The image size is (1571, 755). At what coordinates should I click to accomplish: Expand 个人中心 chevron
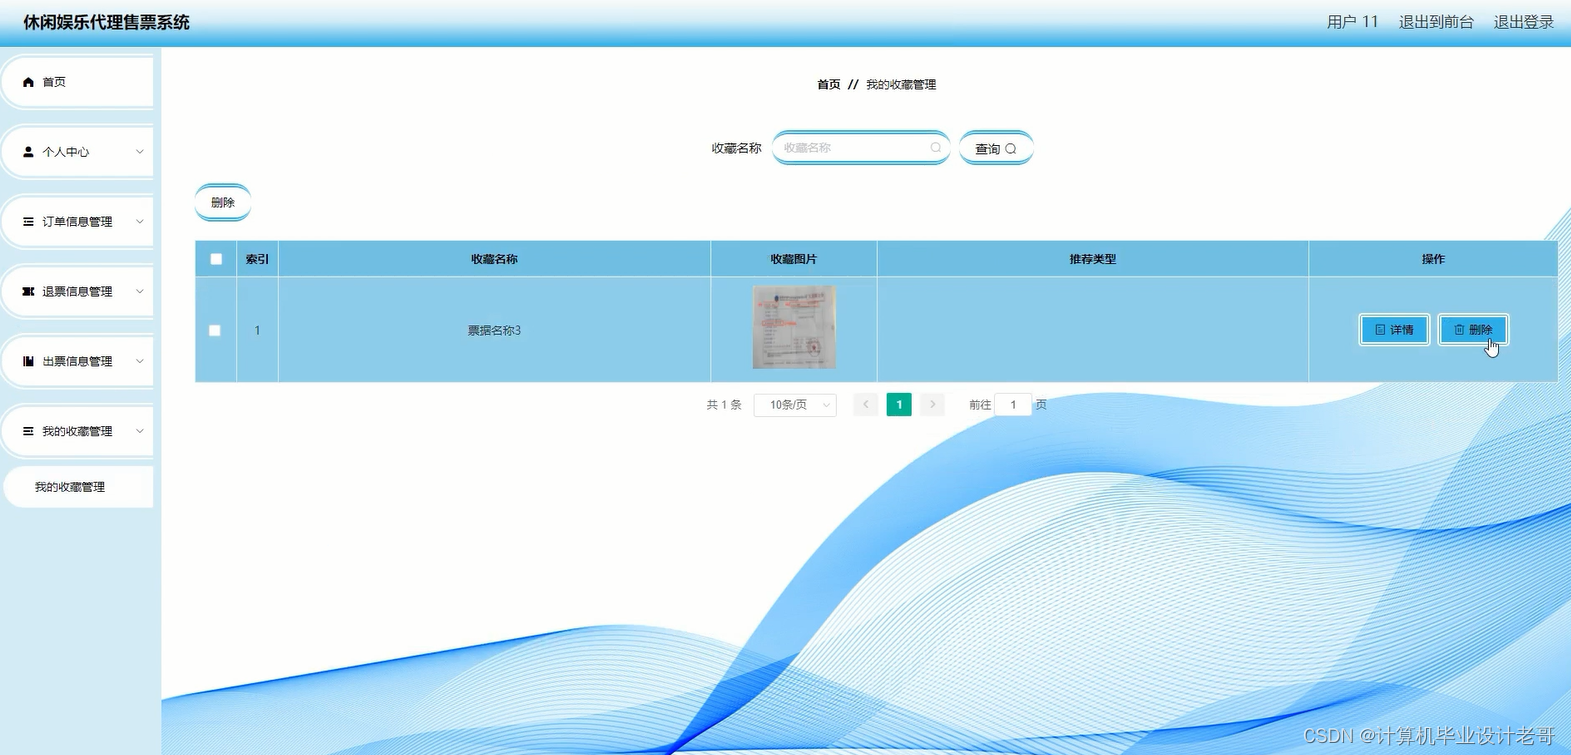point(140,152)
